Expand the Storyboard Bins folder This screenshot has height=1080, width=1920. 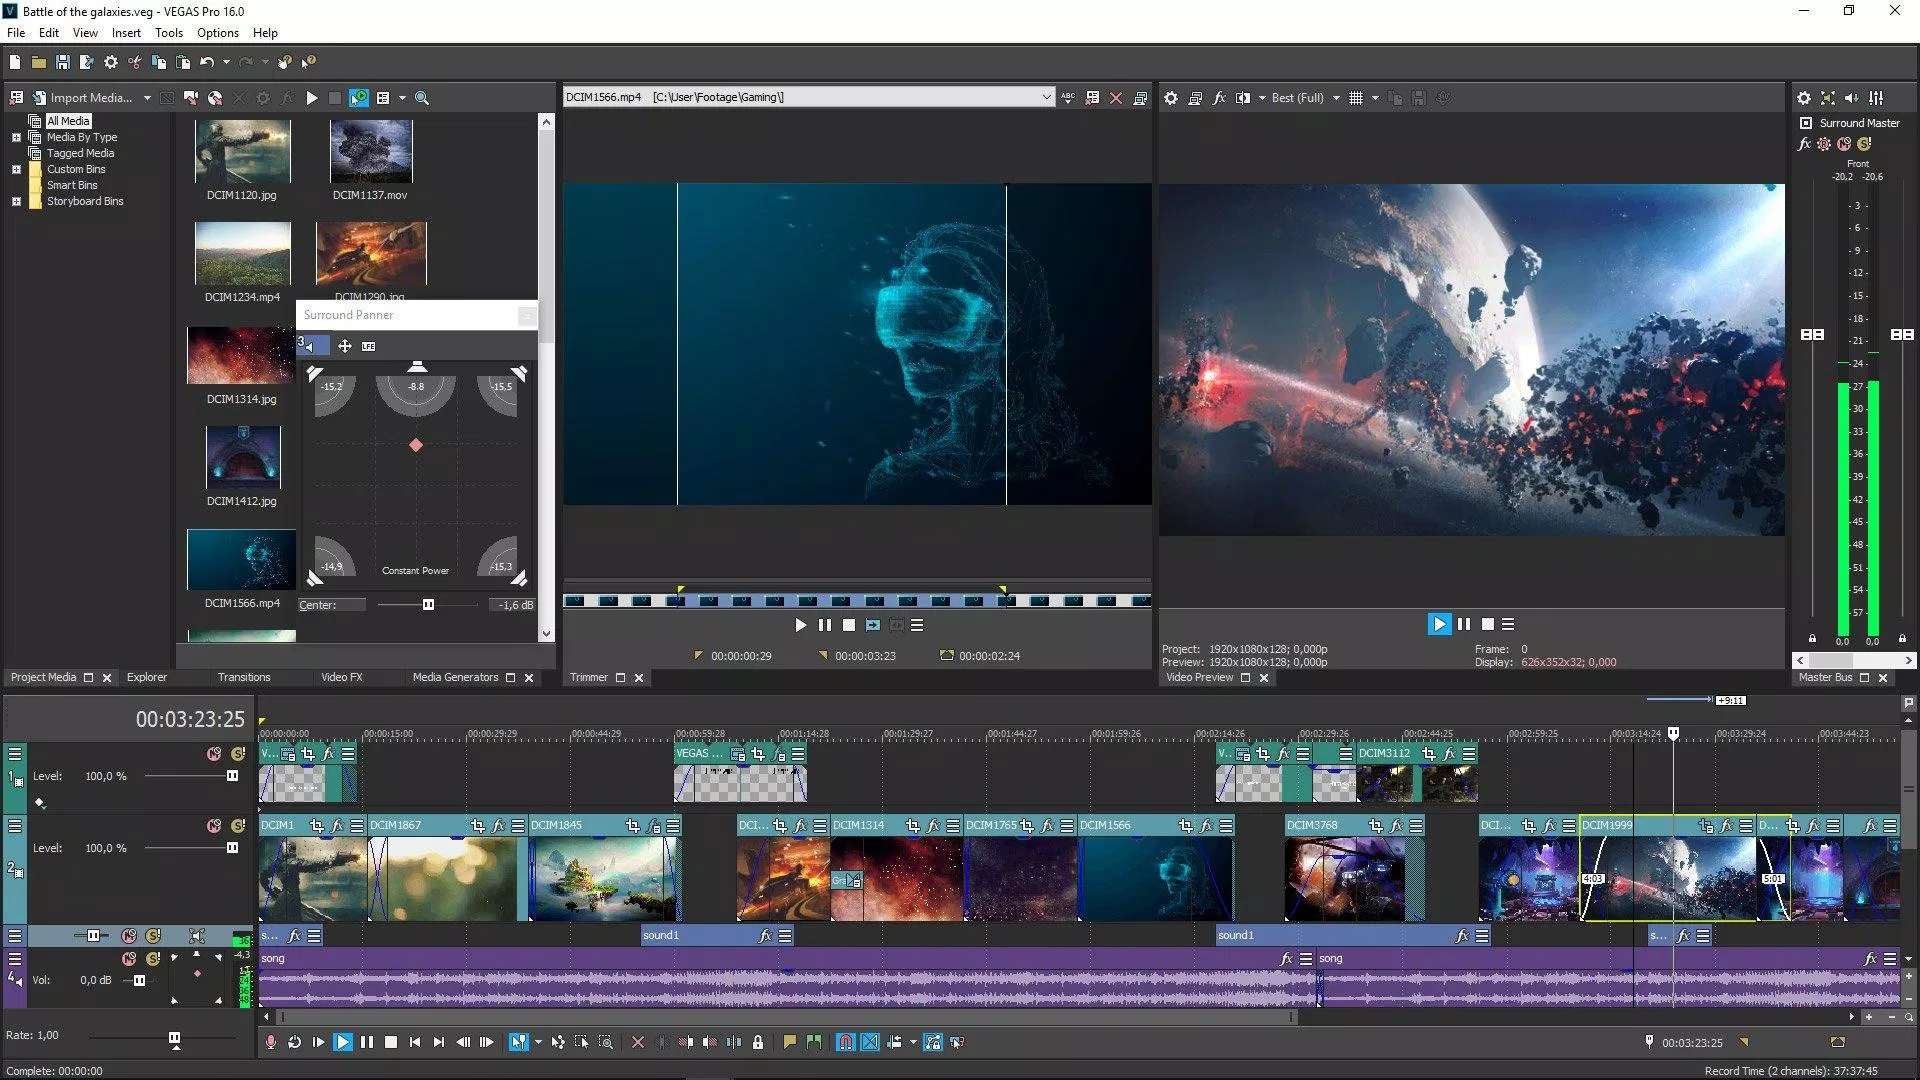[x=16, y=200]
